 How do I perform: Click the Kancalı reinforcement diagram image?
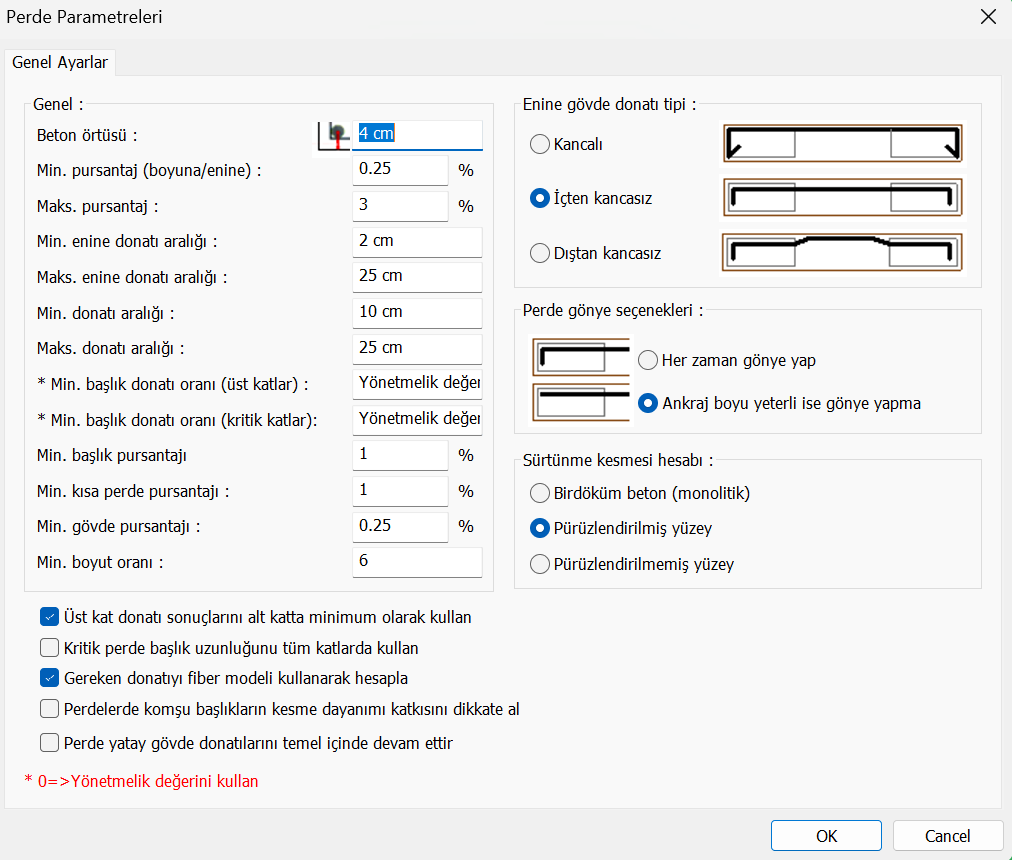tap(841, 144)
